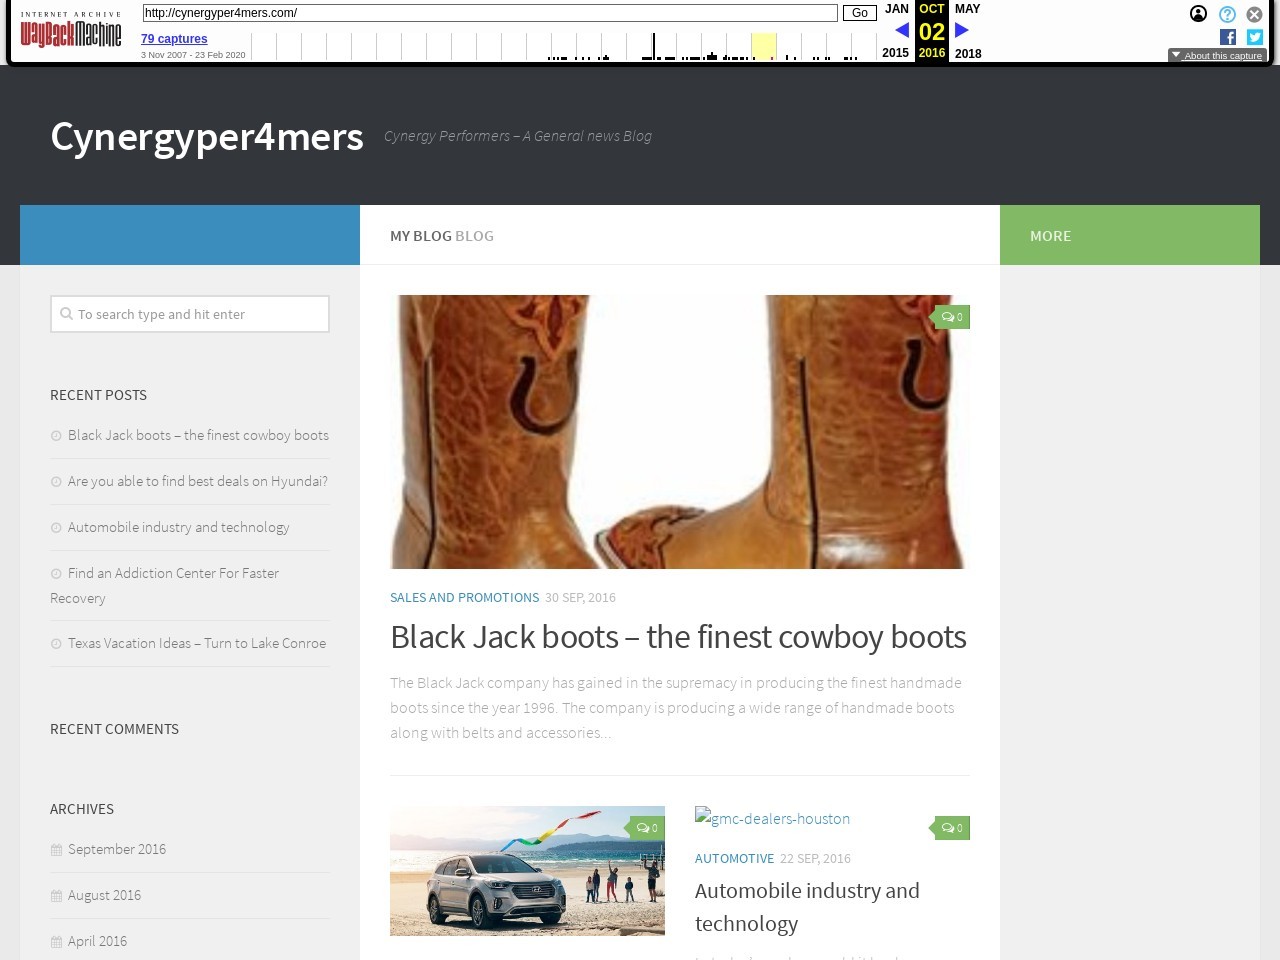The width and height of the screenshot is (1280, 960).
Task: Go to next capture with right arrow
Action: click(x=962, y=31)
